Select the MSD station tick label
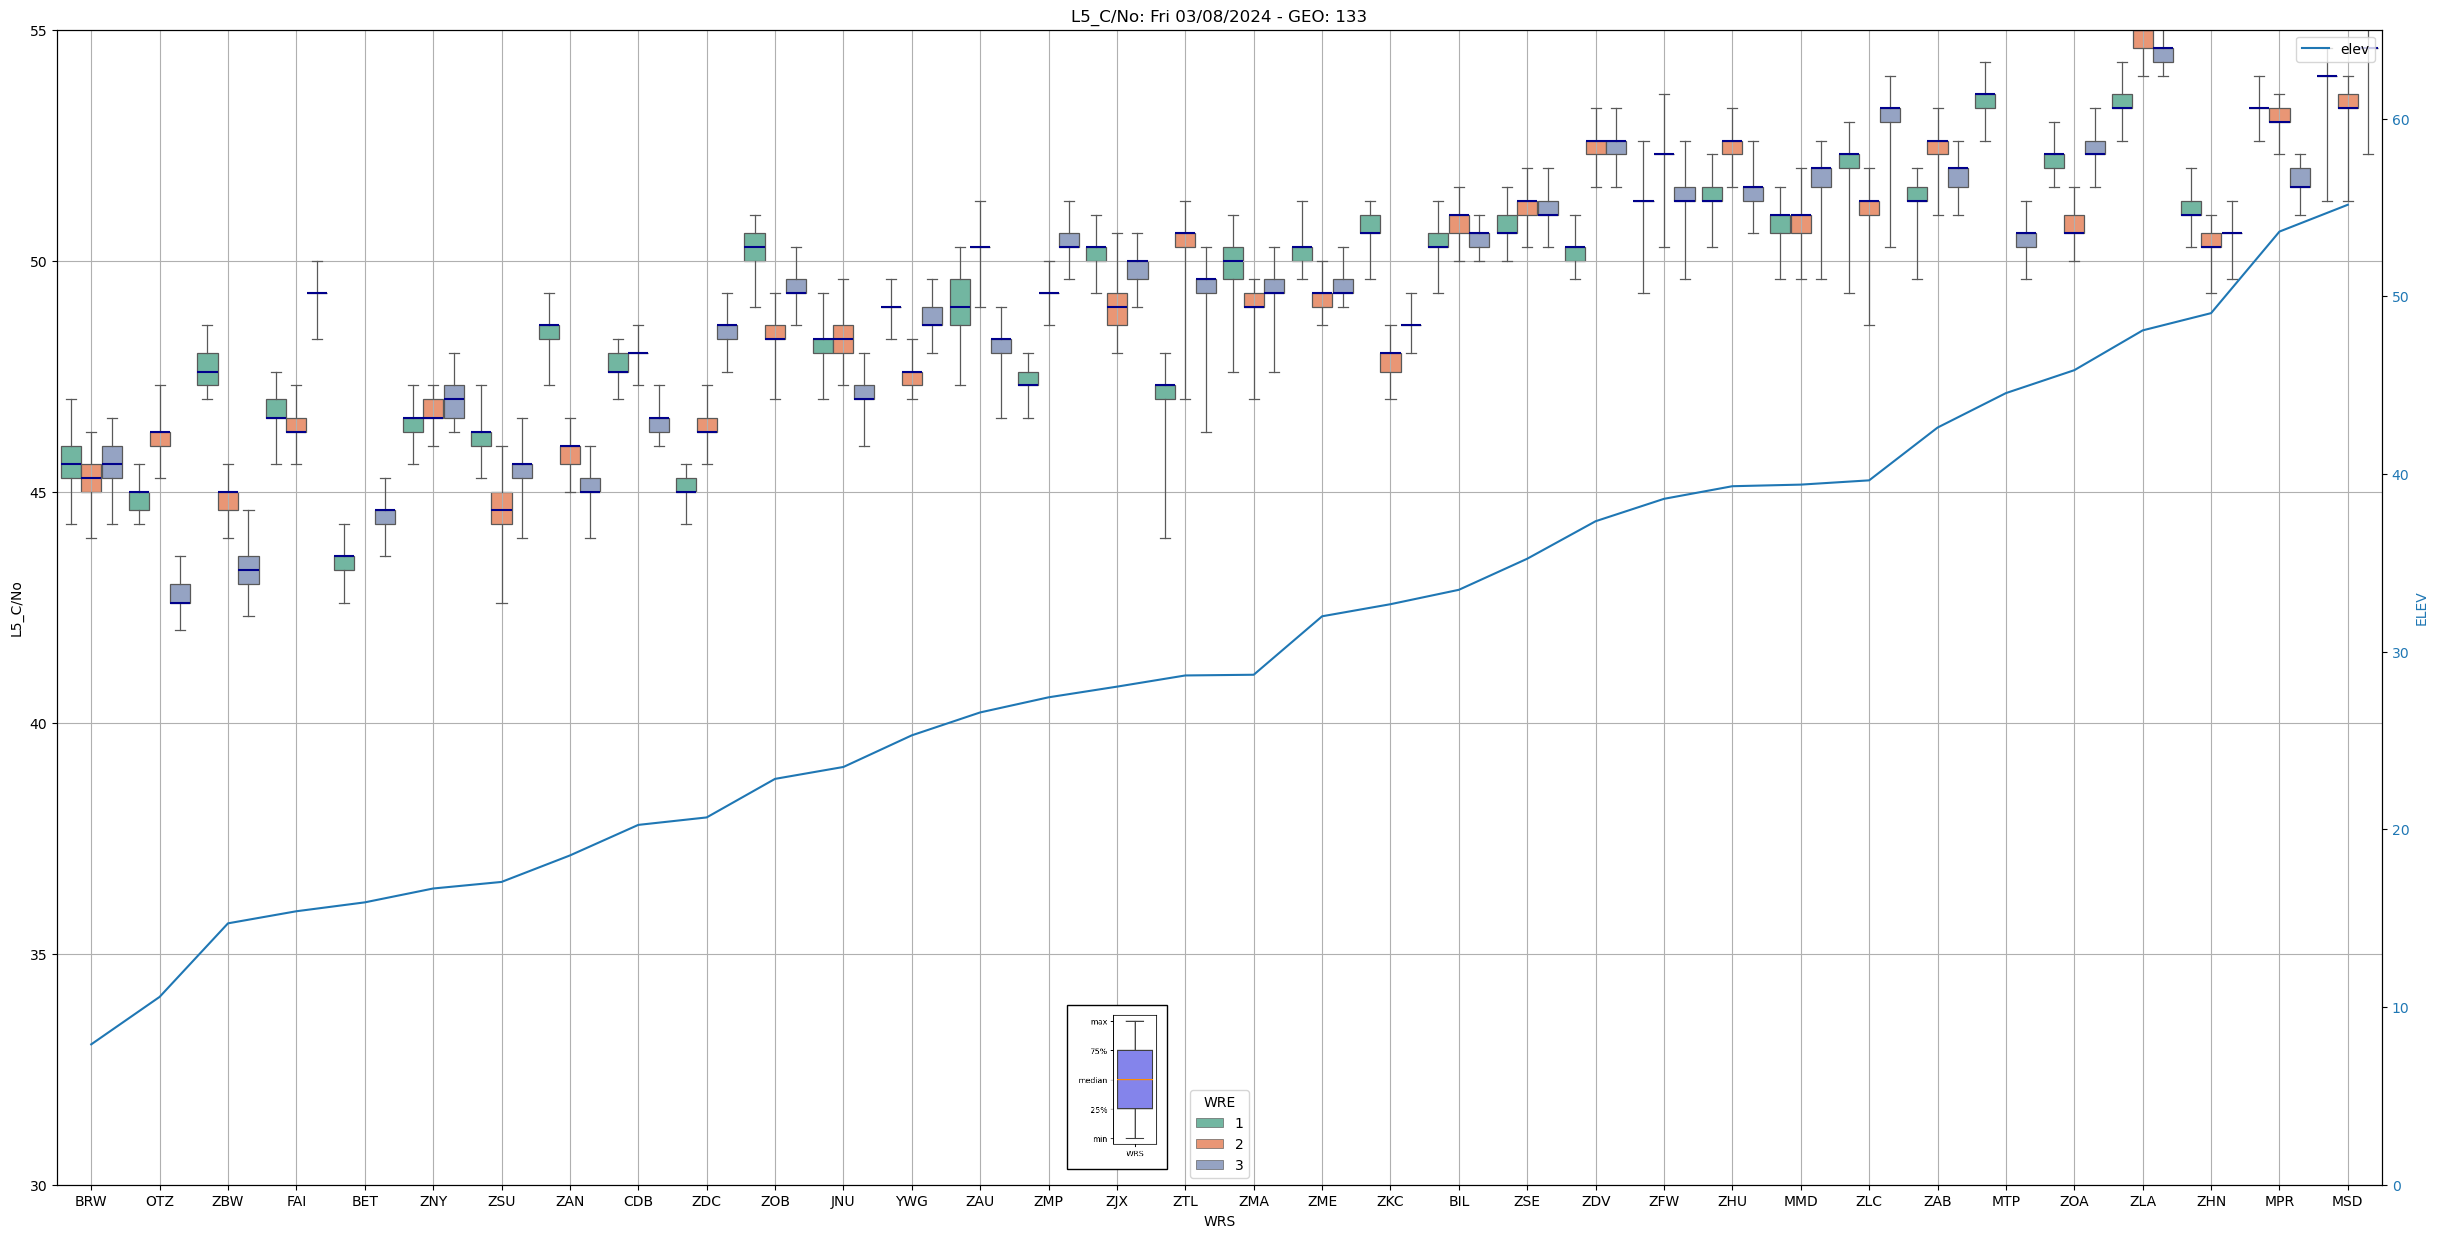The height and width of the screenshot is (1238, 2439). coord(2347,1201)
